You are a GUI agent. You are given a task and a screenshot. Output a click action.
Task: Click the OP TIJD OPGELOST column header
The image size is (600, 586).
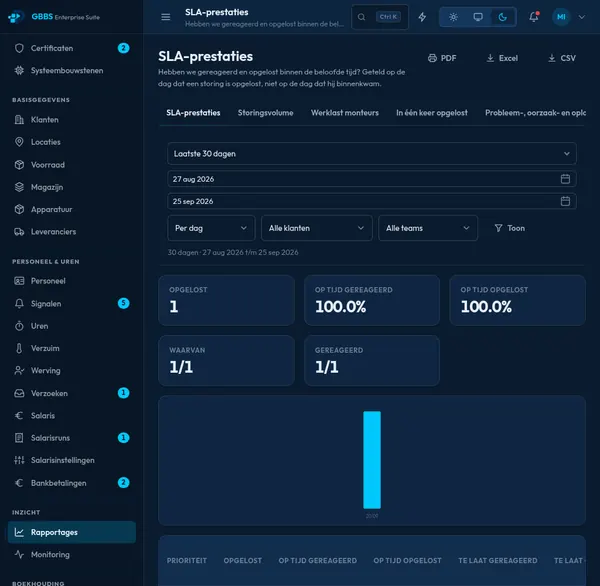pyautogui.click(x=407, y=560)
